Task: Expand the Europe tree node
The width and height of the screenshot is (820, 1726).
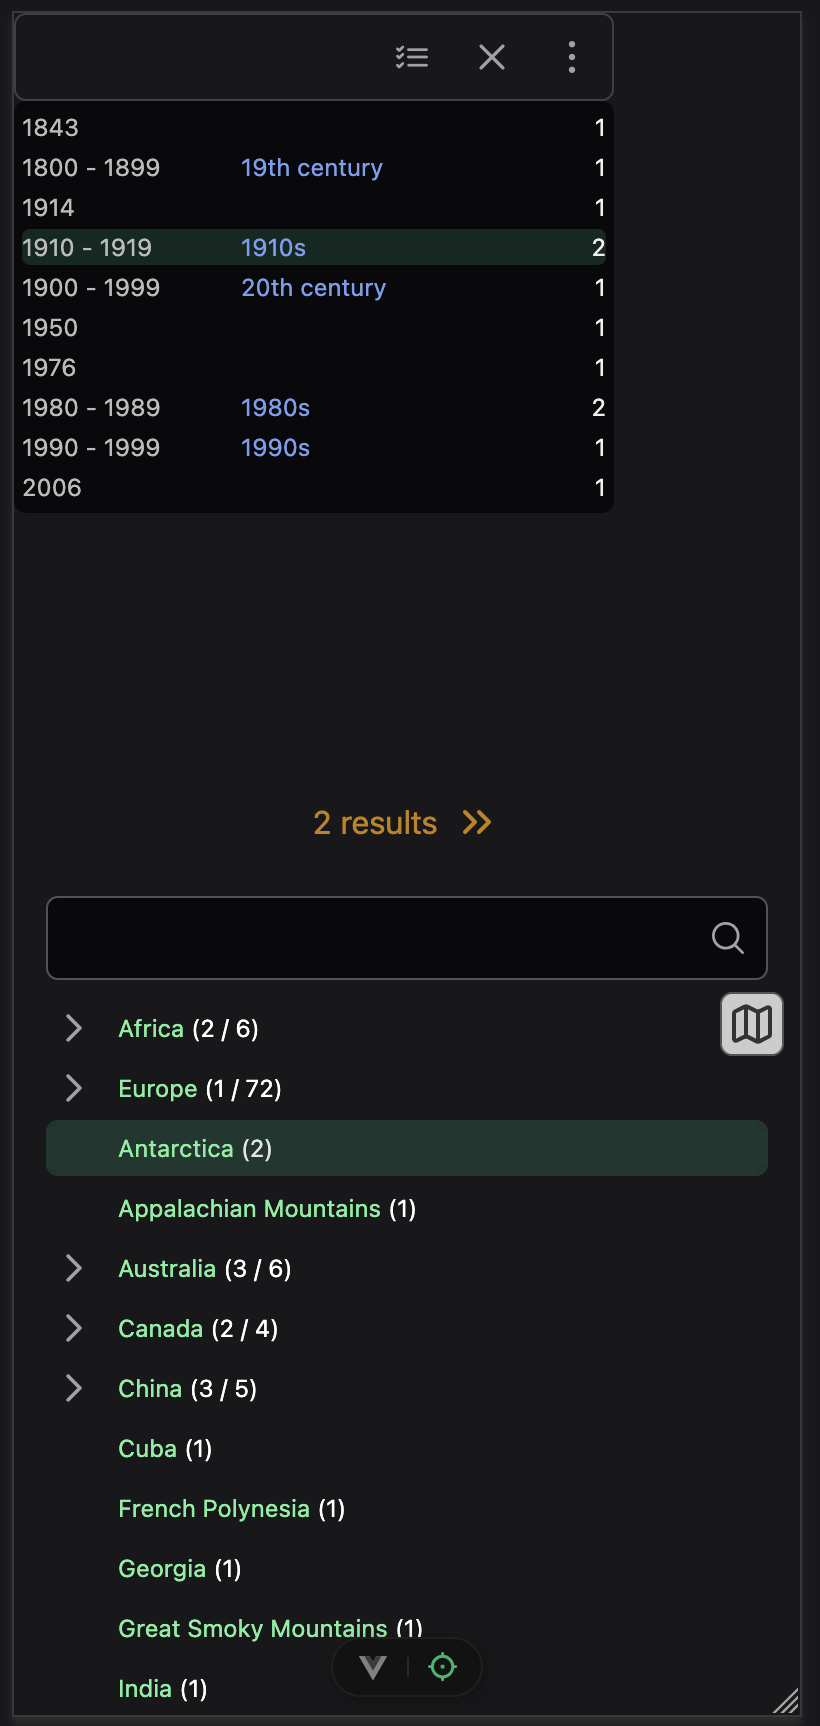Action: pyautogui.click(x=73, y=1088)
